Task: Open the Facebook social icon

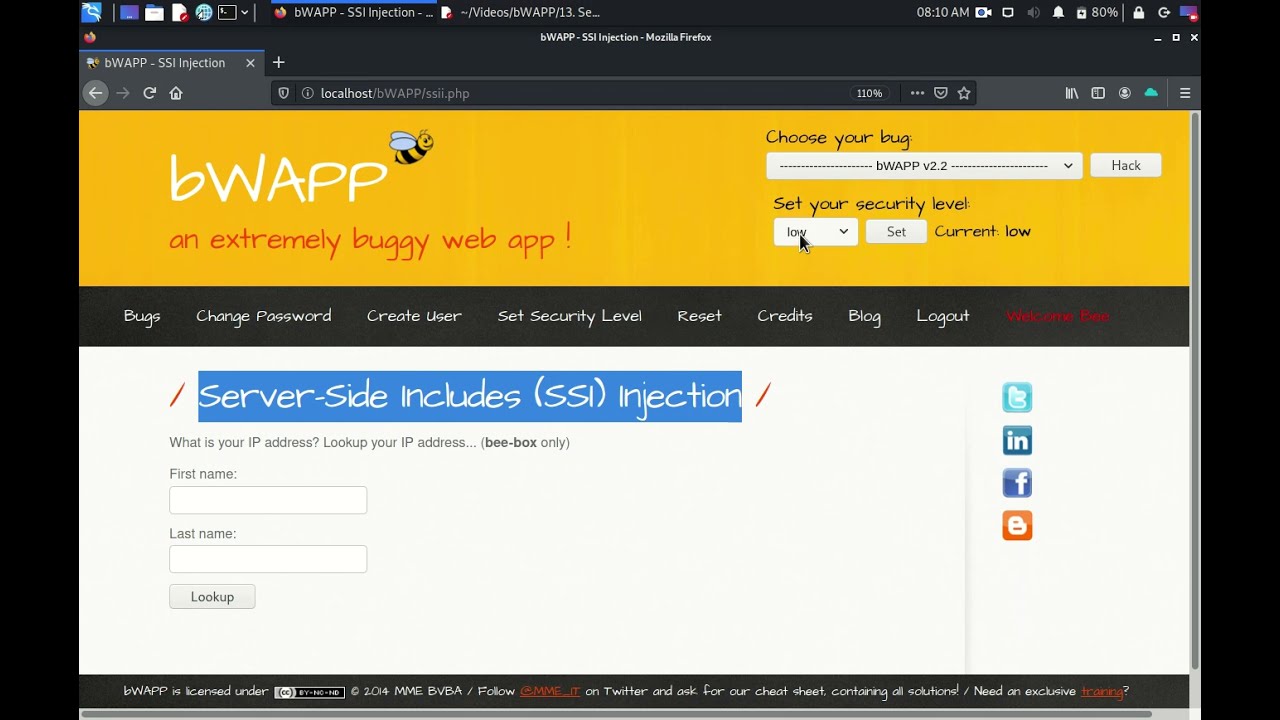Action: coord(1017,483)
